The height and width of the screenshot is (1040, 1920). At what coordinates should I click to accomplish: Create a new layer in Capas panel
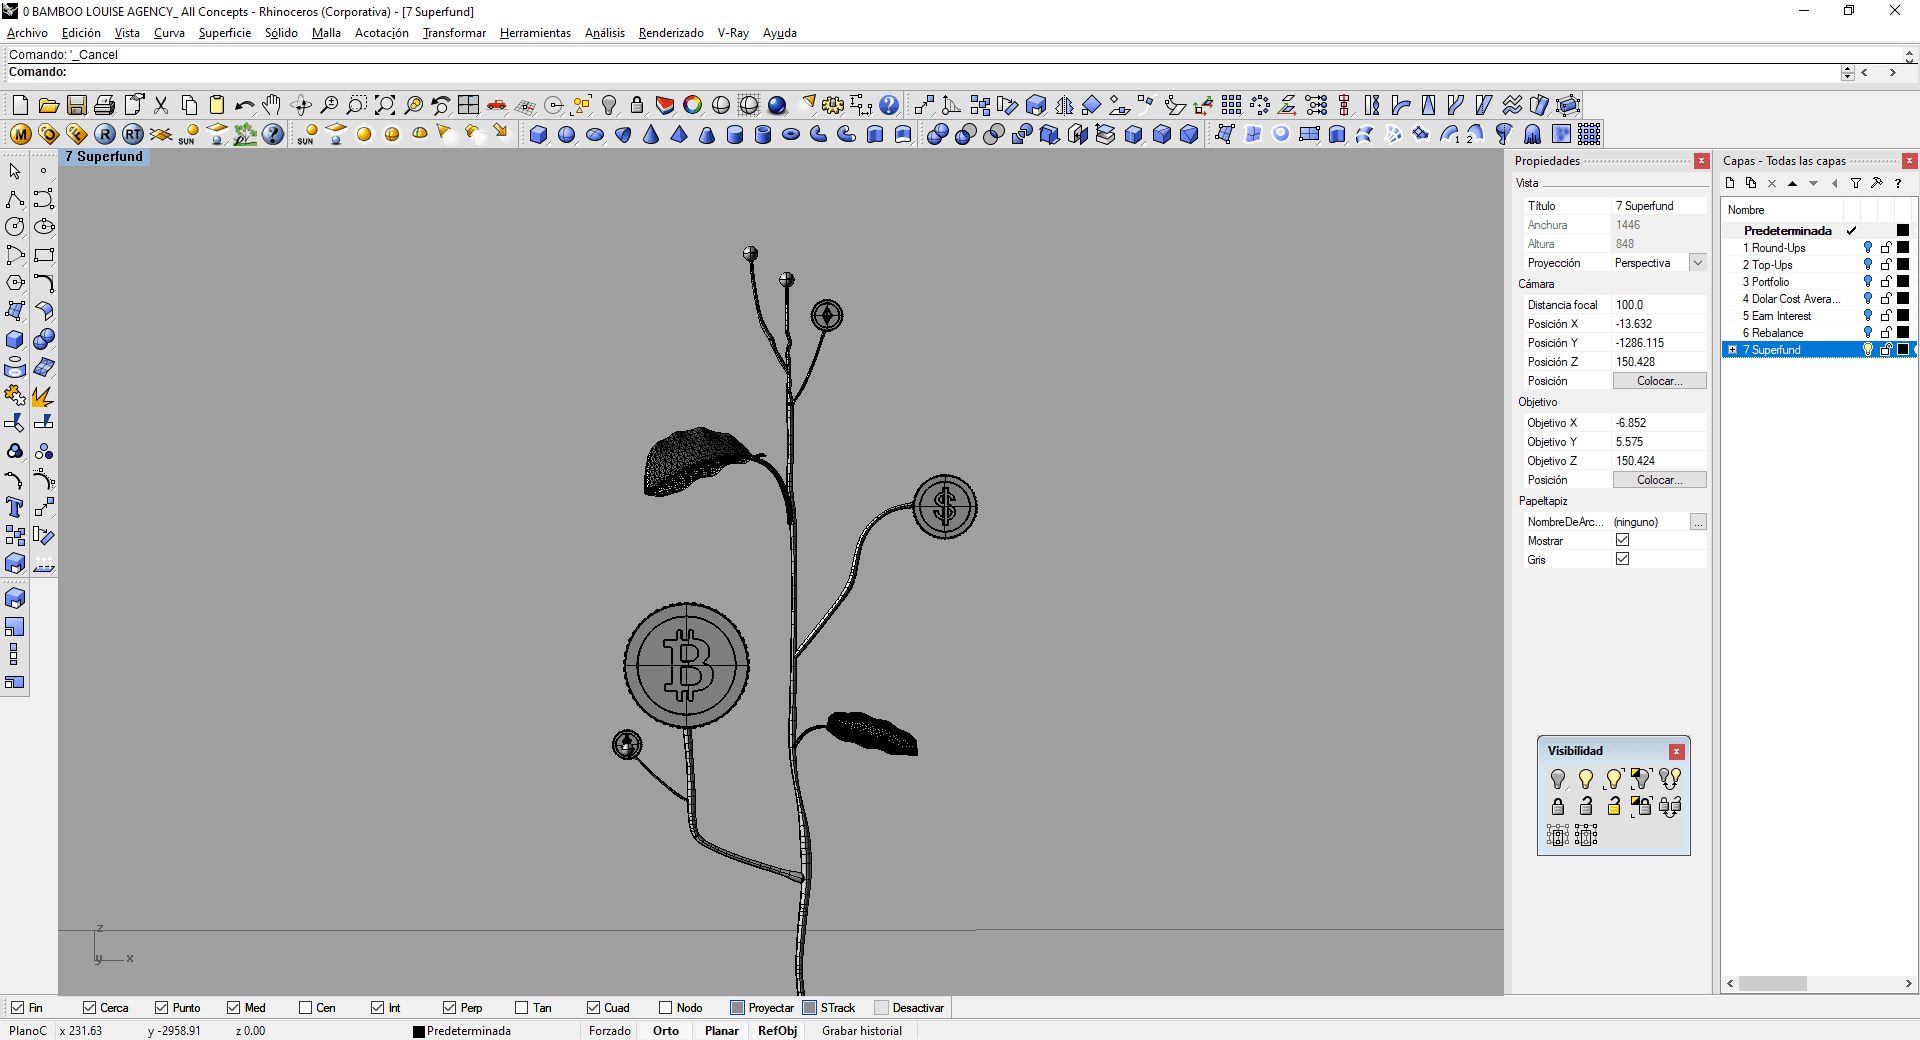coord(1730,183)
